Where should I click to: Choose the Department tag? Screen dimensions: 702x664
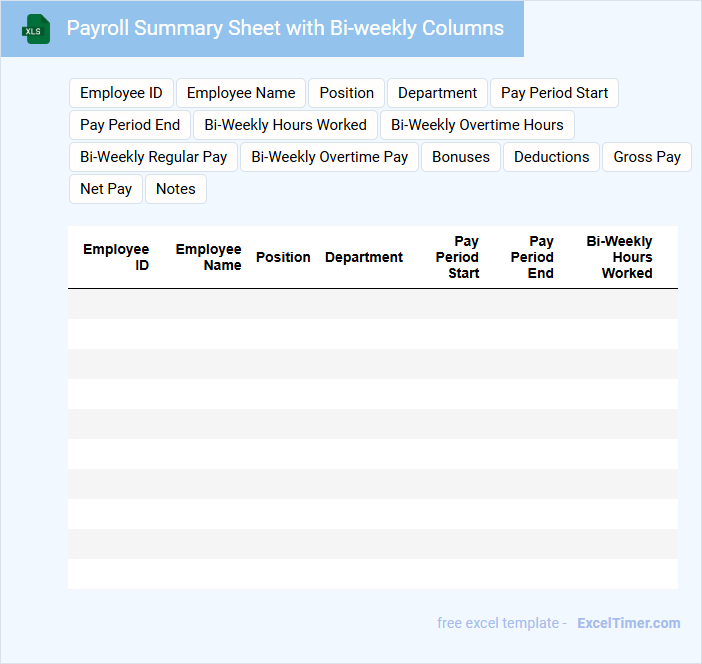[x=437, y=93]
